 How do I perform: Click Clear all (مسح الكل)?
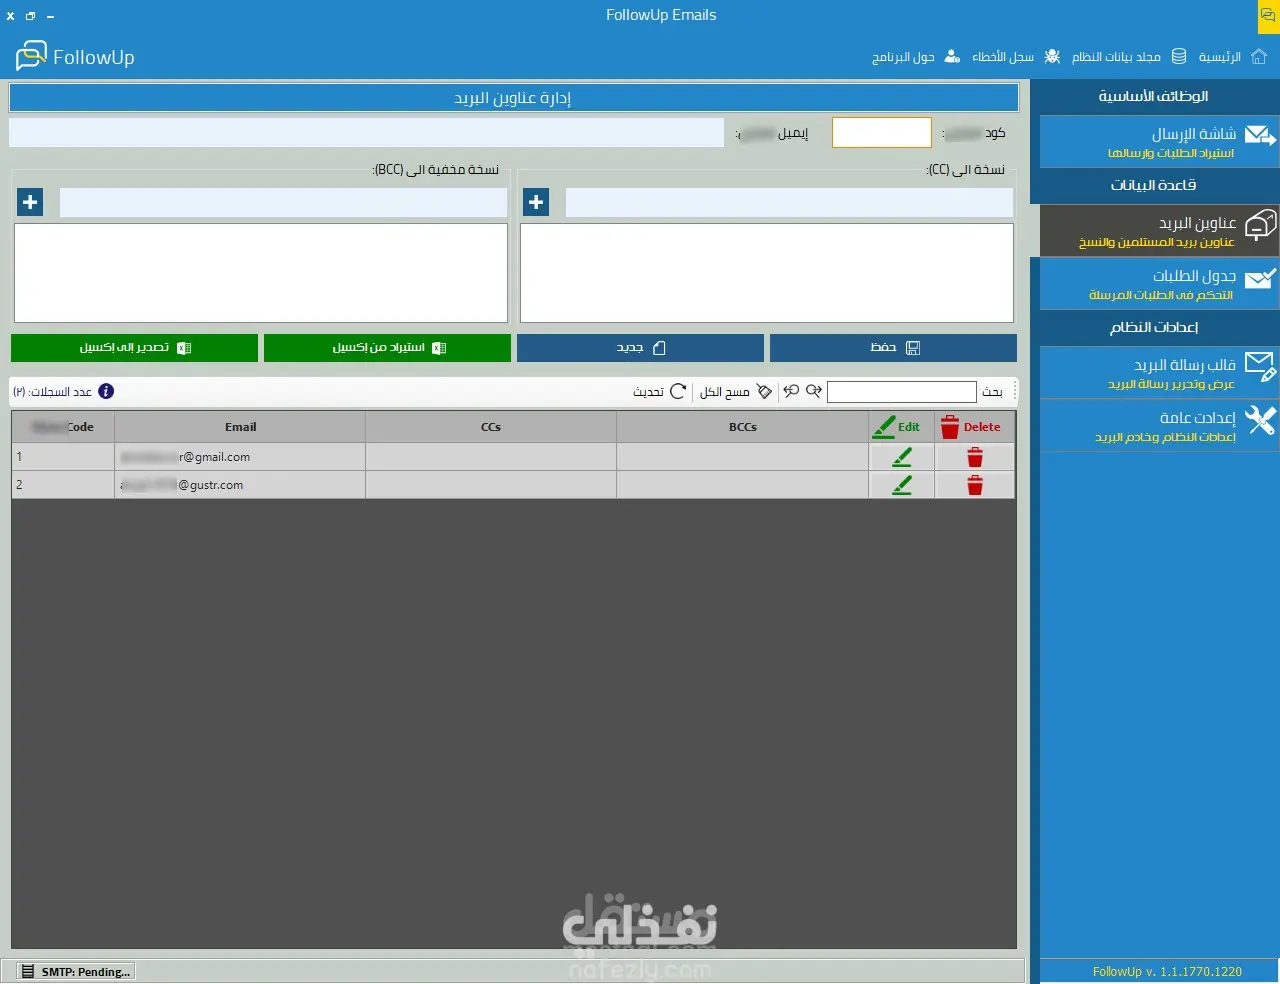click(736, 392)
